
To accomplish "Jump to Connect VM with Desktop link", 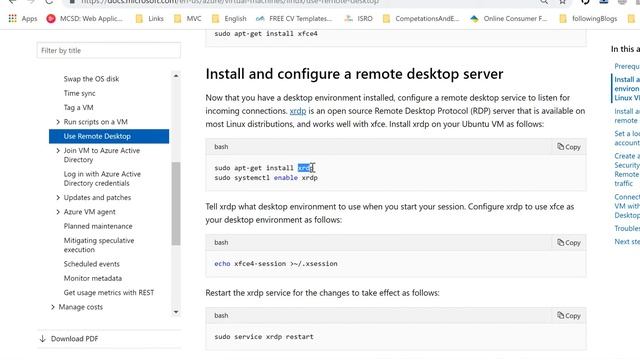I will 627,206.
